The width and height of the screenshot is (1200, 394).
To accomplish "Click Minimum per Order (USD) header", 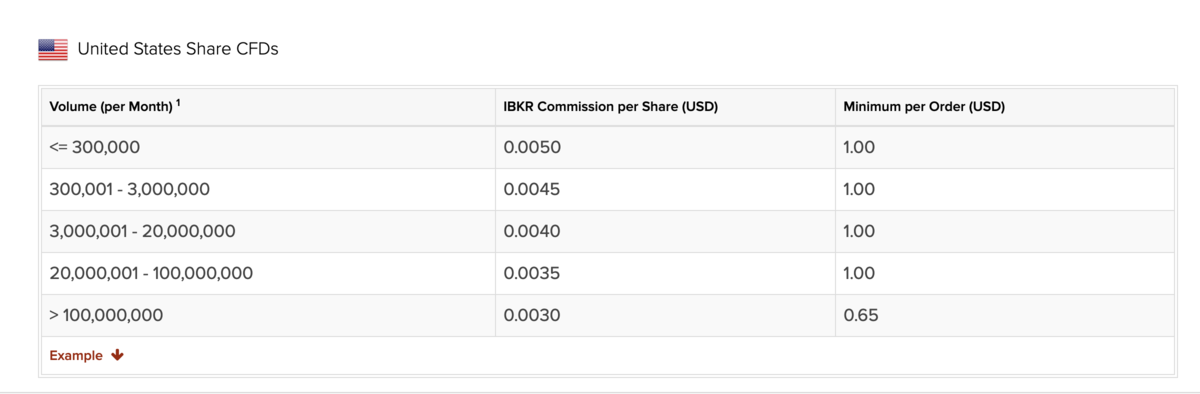I will click(x=924, y=107).
